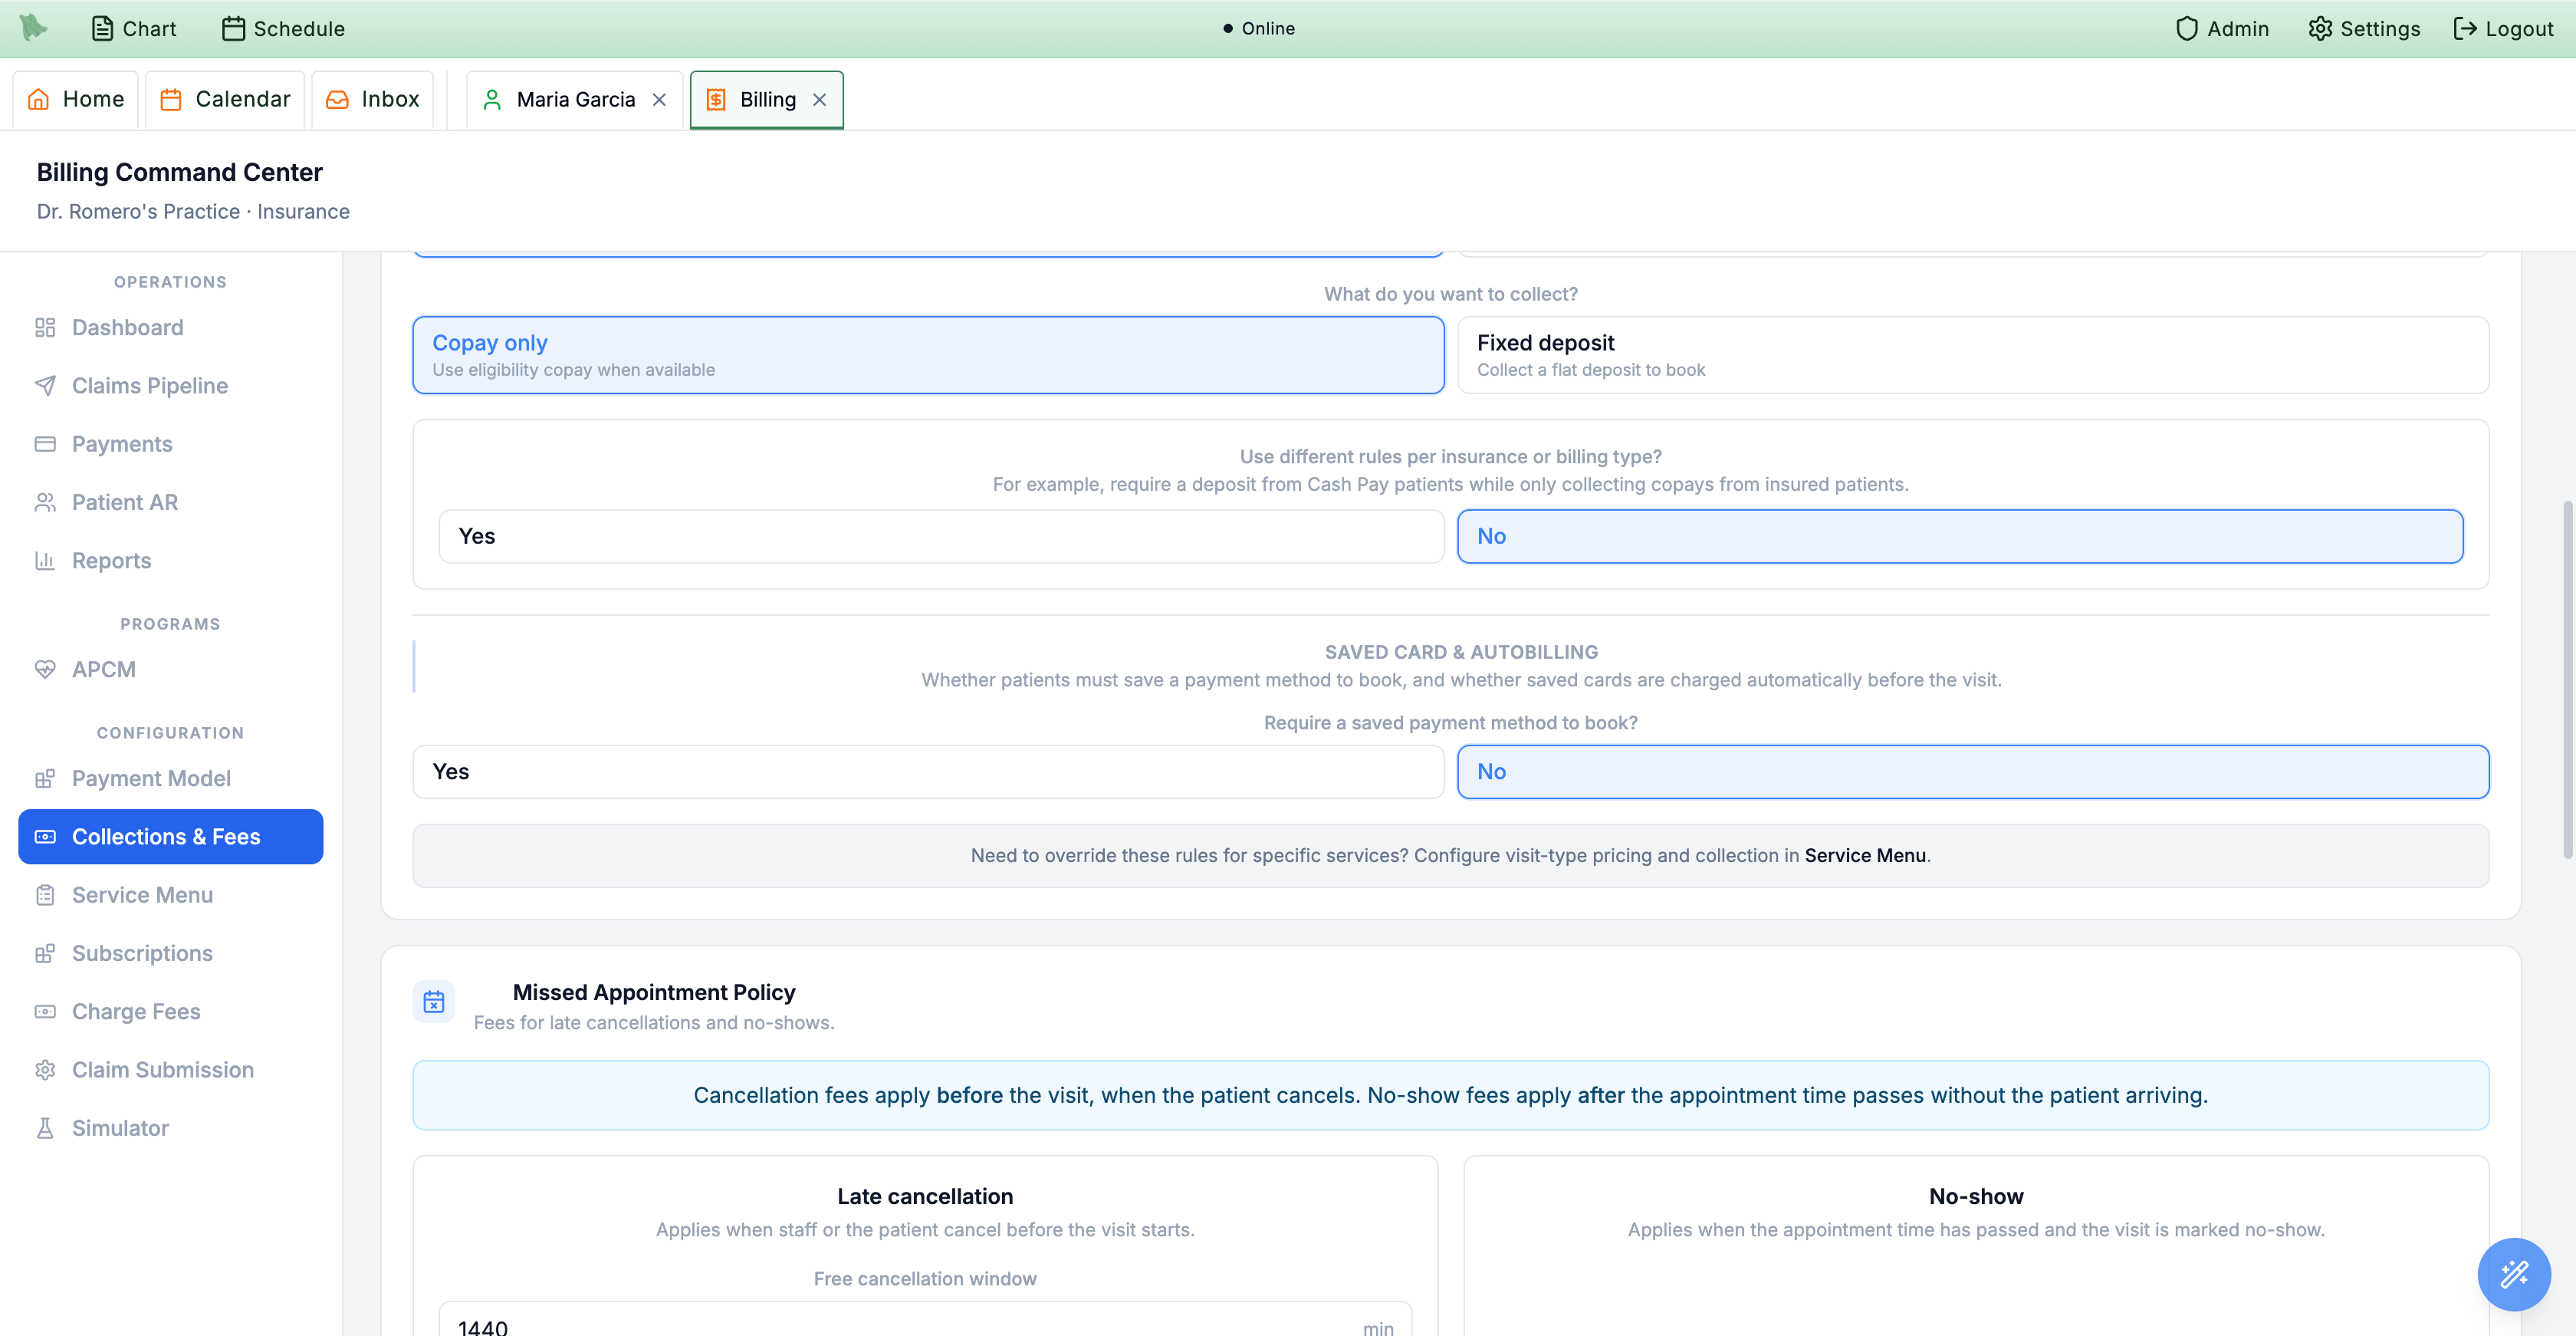Click the Missed Appointment Policy calendar icon
The width and height of the screenshot is (2576, 1336).
coord(434,1001)
